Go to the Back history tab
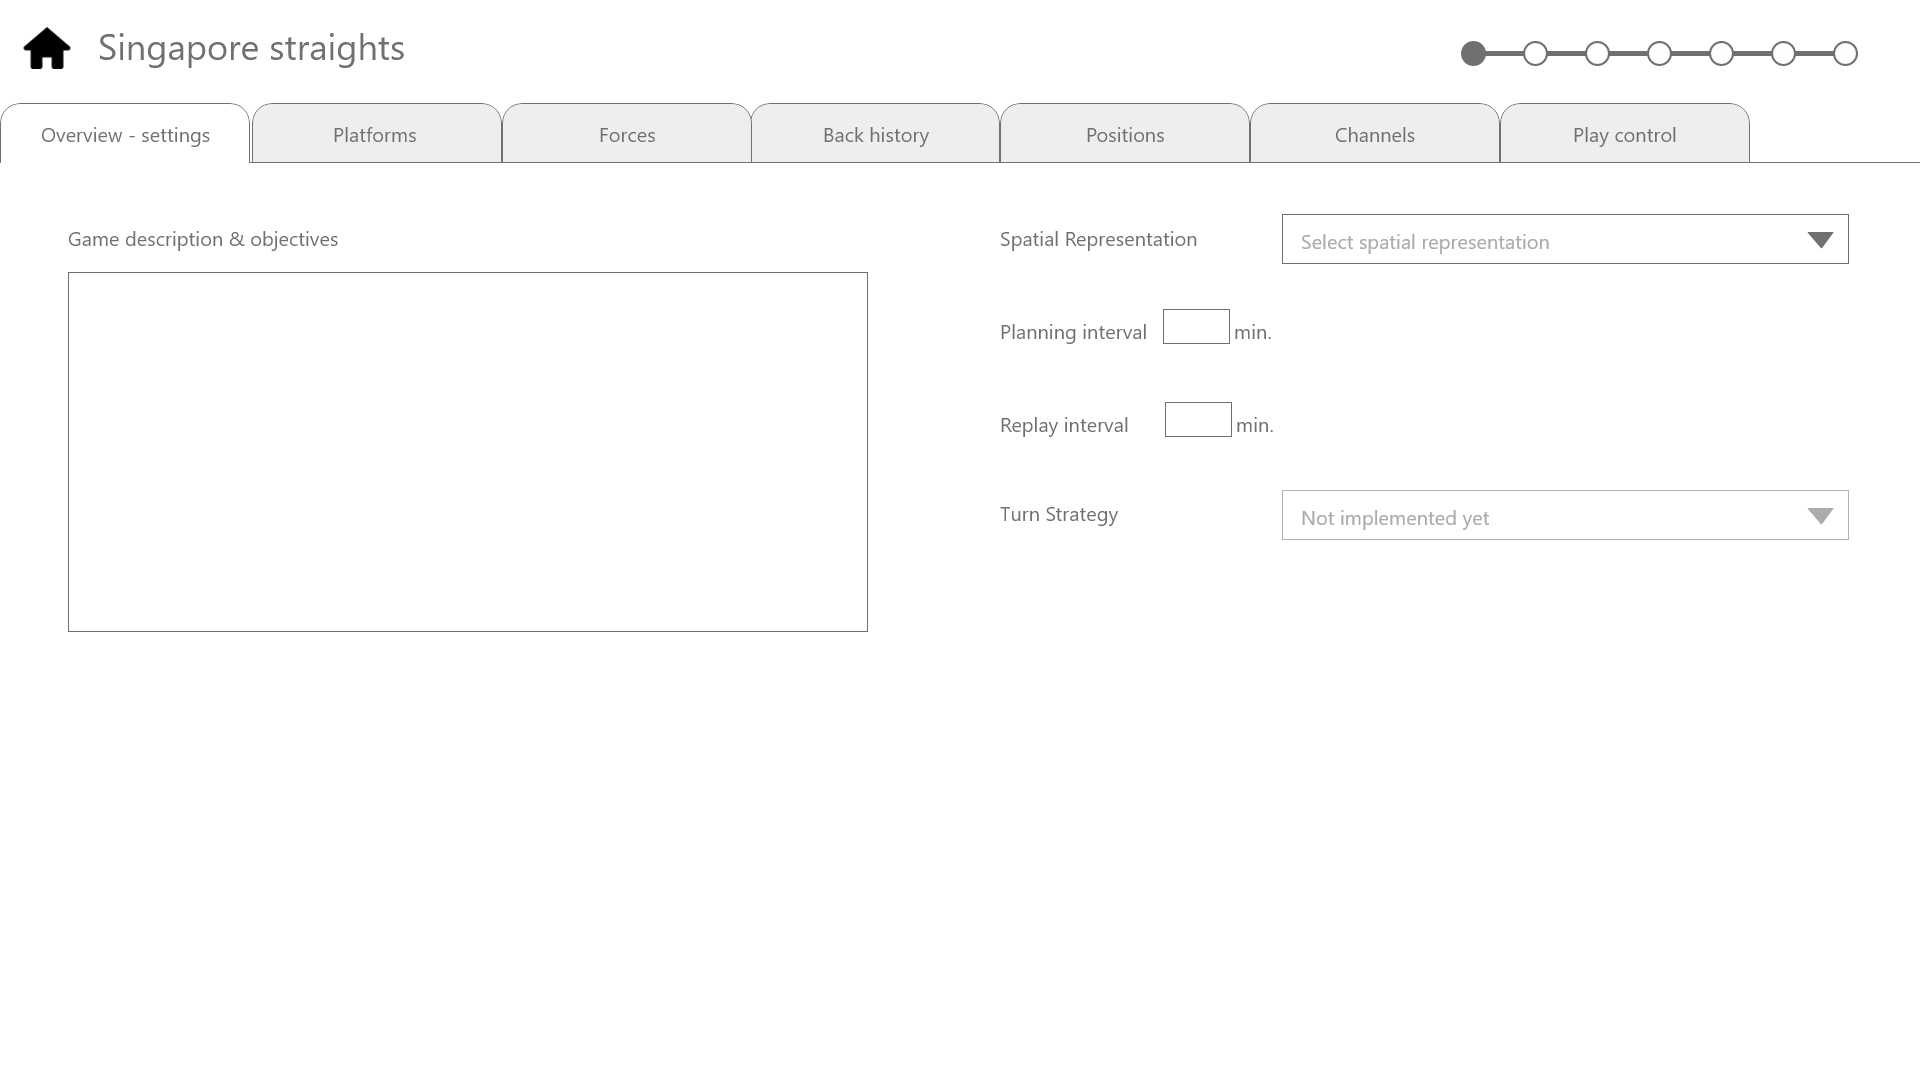The height and width of the screenshot is (1080, 1920). click(x=876, y=133)
